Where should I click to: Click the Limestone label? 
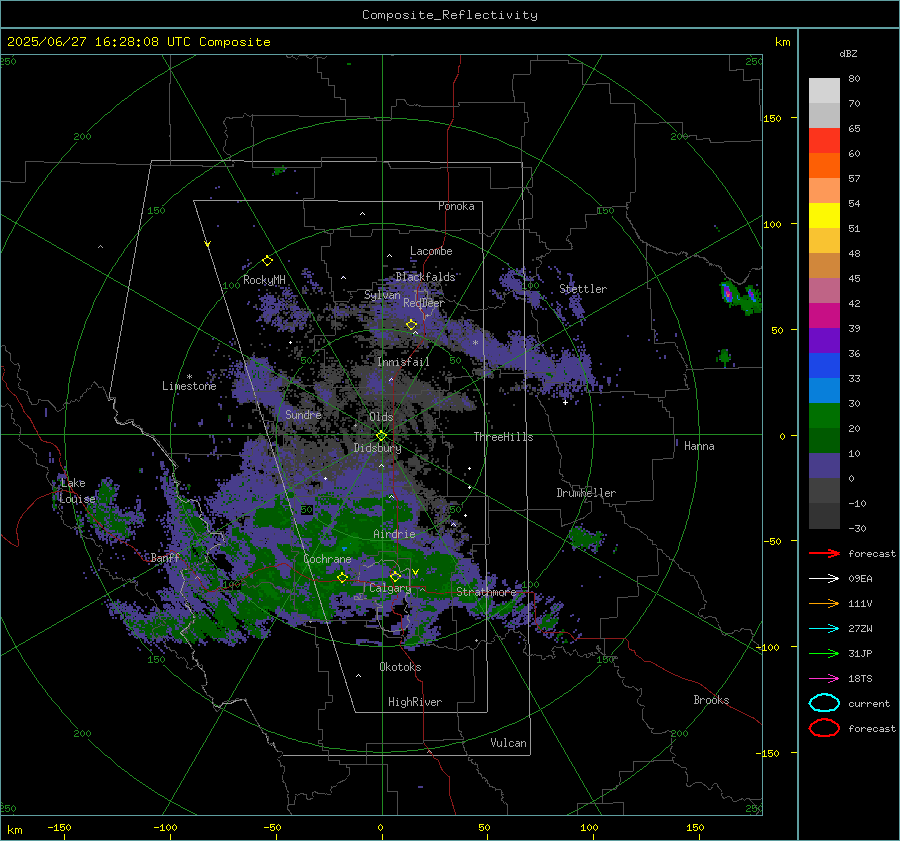pyautogui.click(x=189, y=386)
